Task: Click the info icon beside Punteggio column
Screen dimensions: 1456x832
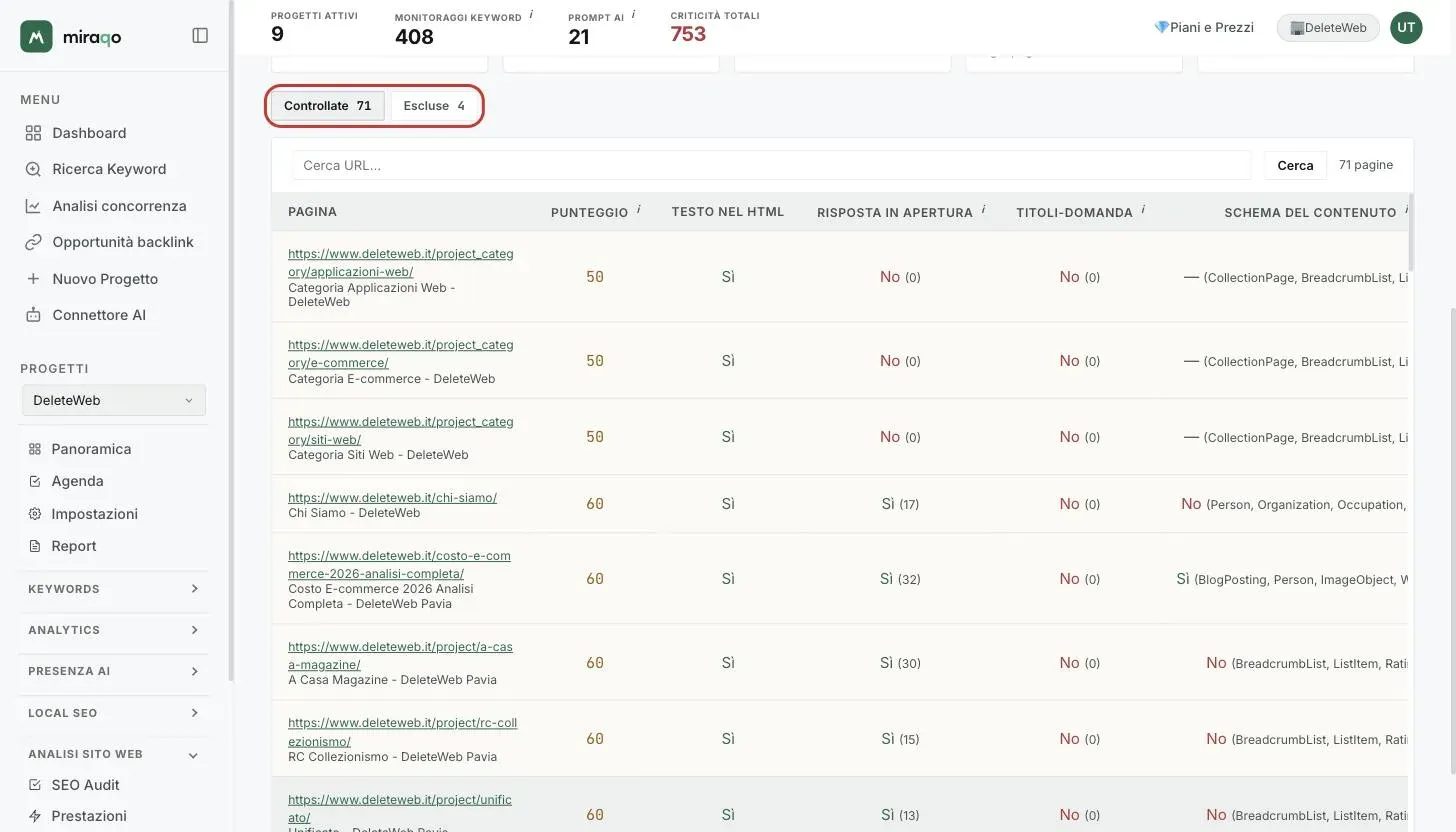Action: pos(638,210)
